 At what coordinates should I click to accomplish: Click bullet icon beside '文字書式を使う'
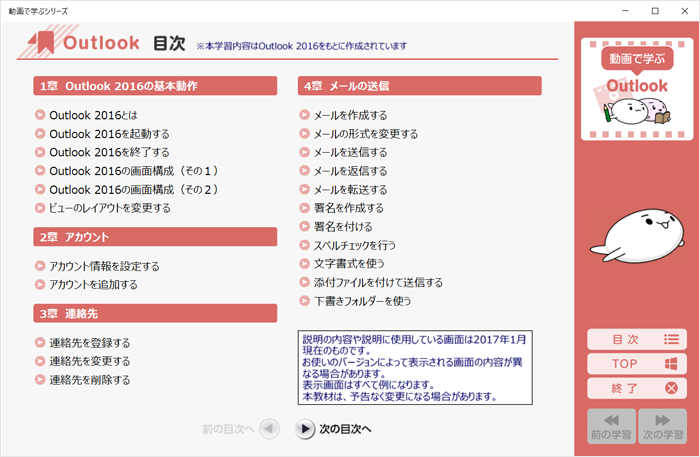(304, 263)
